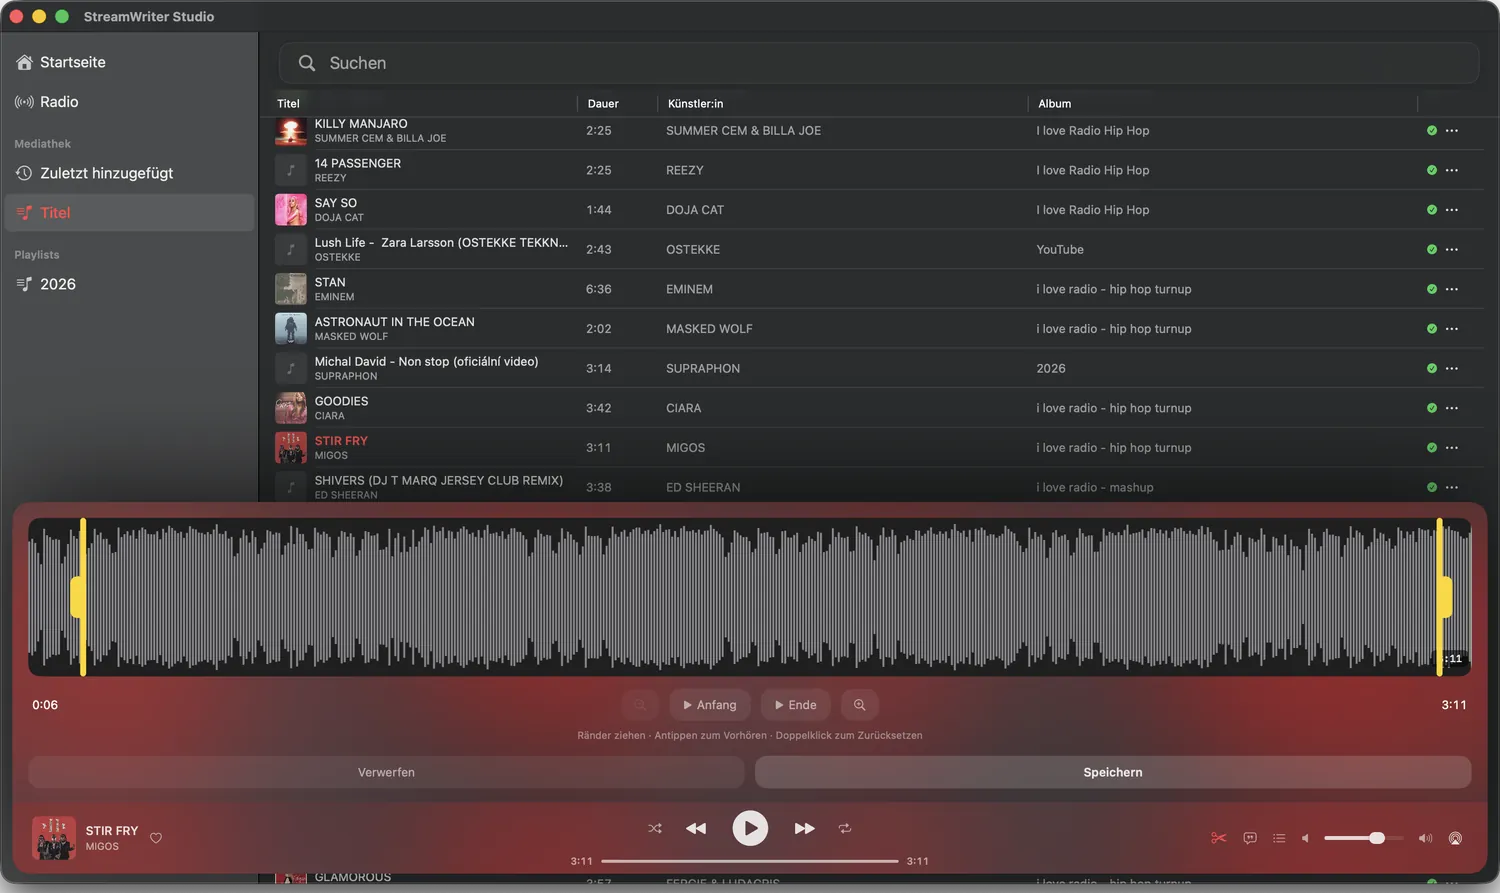
Task: Click the SAY SO album thumbnail
Action: click(291, 210)
